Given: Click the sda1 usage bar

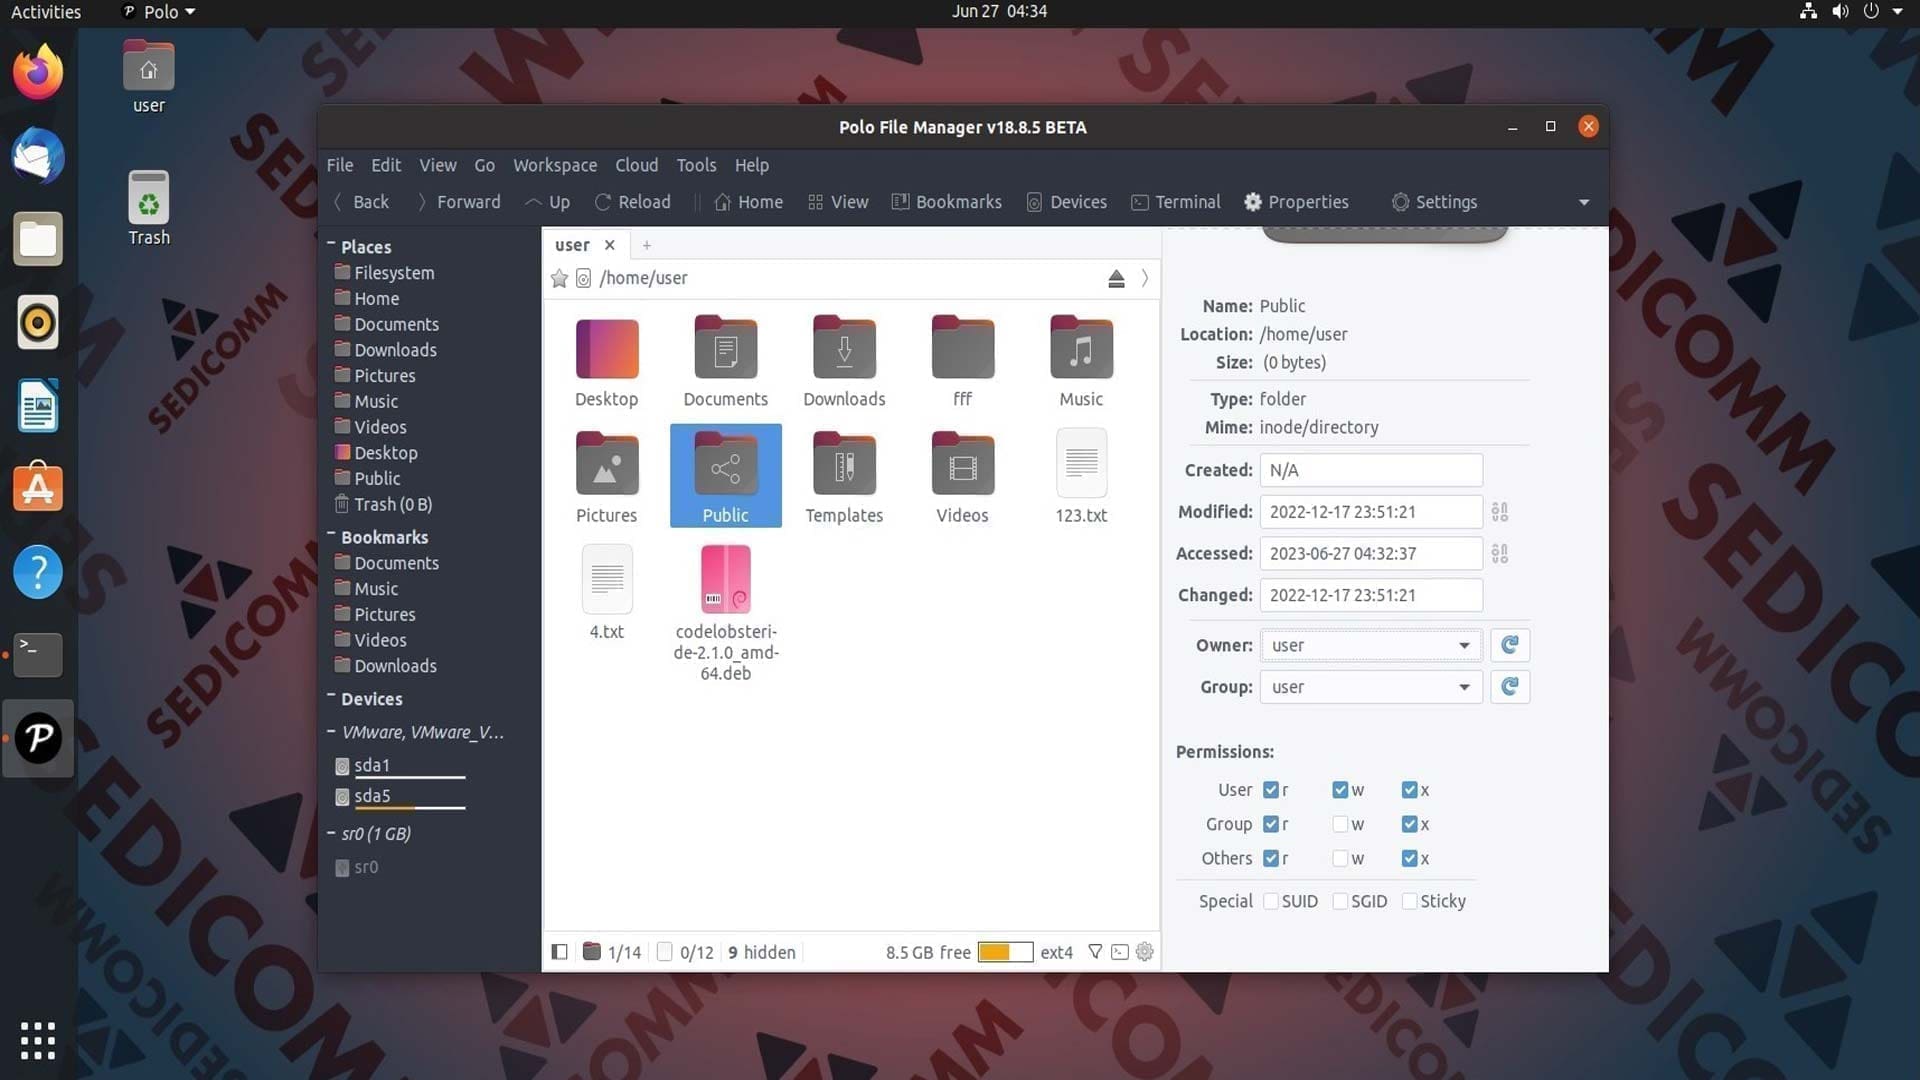Looking at the screenshot, I should click(x=410, y=777).
